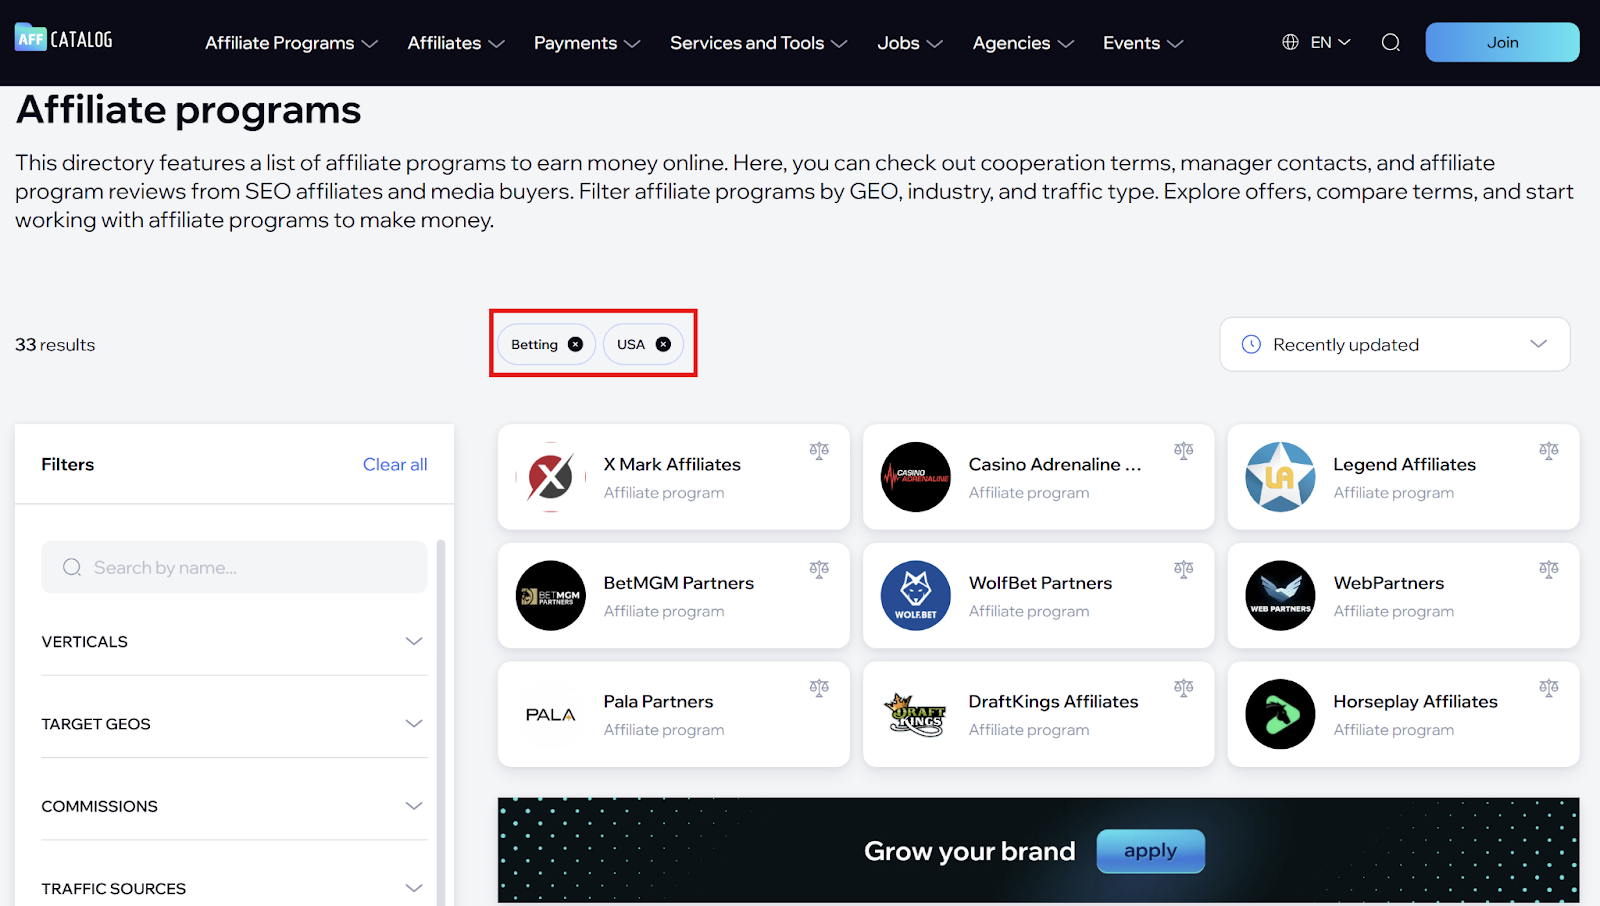Open the Recently updated sort dropdown
The width and height of the screenshot is (1600, 906).
[x=1394, y=344]
